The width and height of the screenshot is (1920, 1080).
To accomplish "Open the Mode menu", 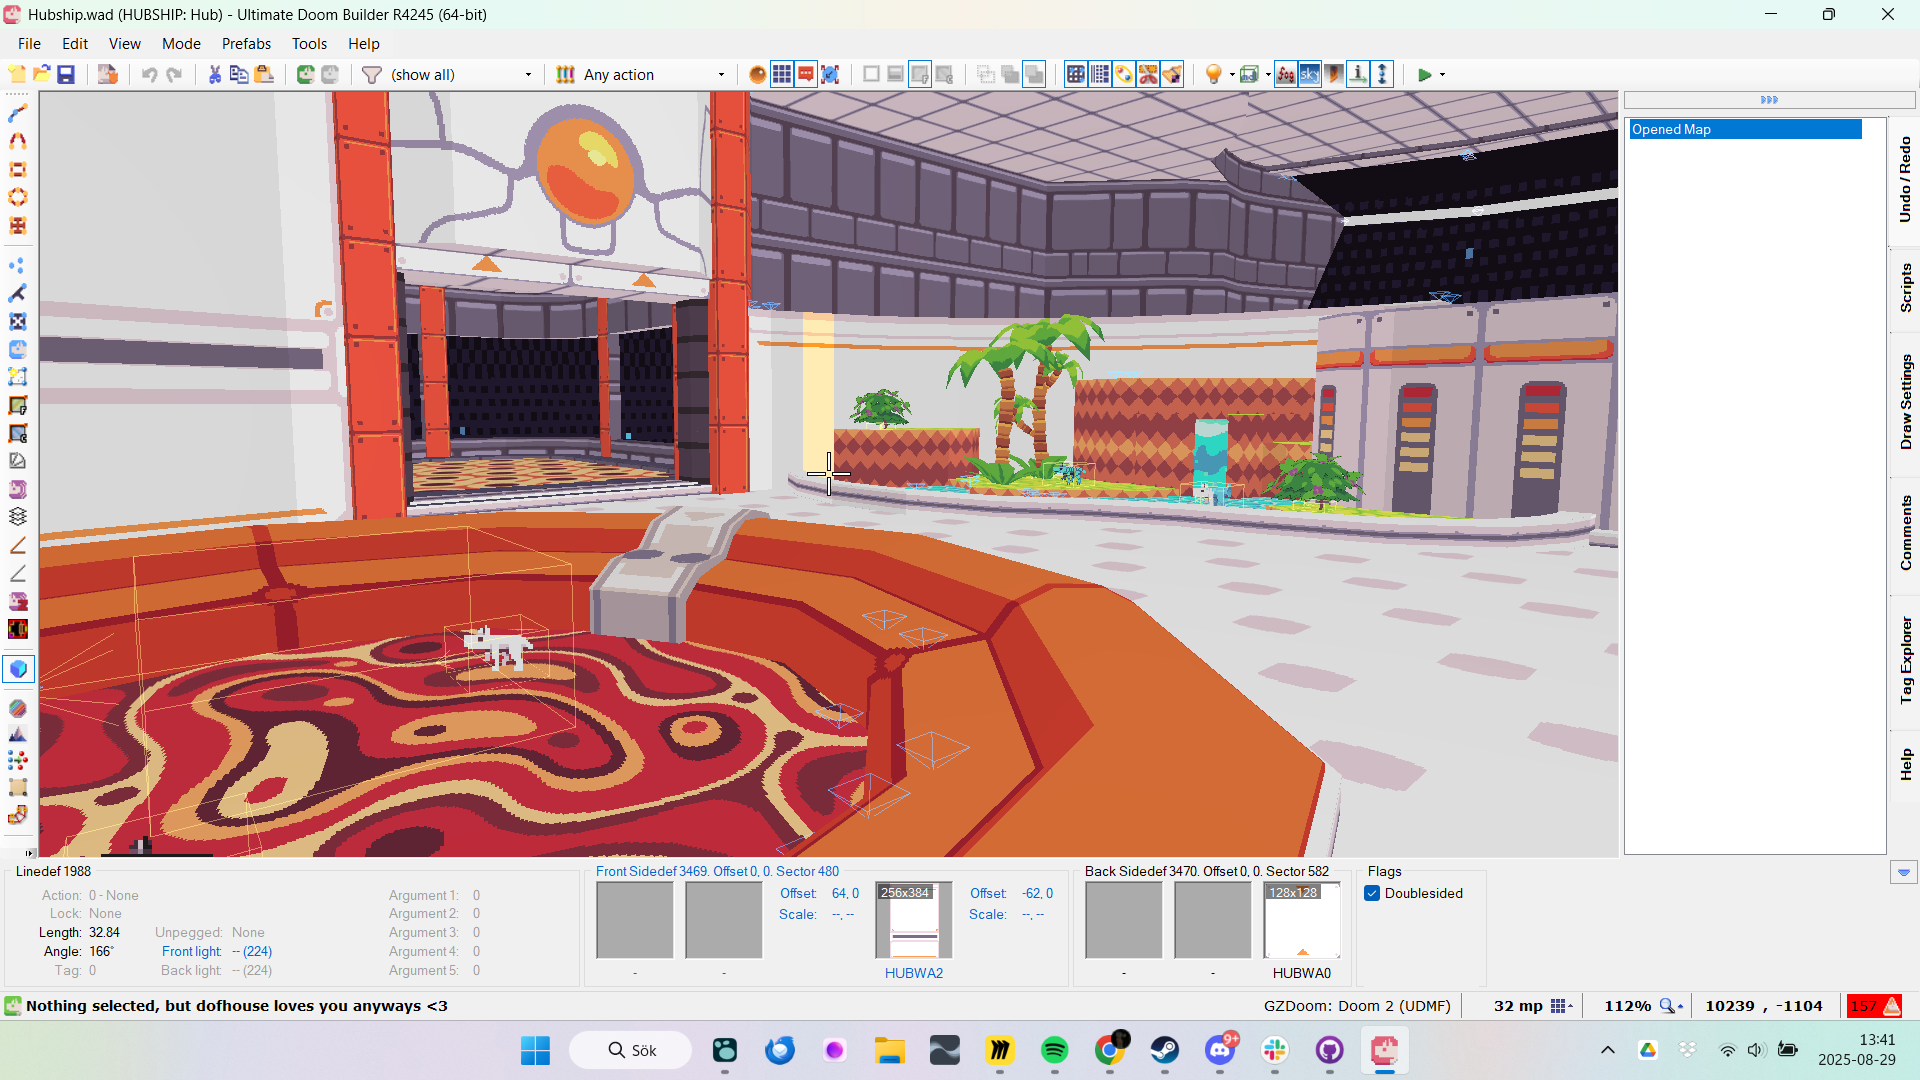I will 181,43.
